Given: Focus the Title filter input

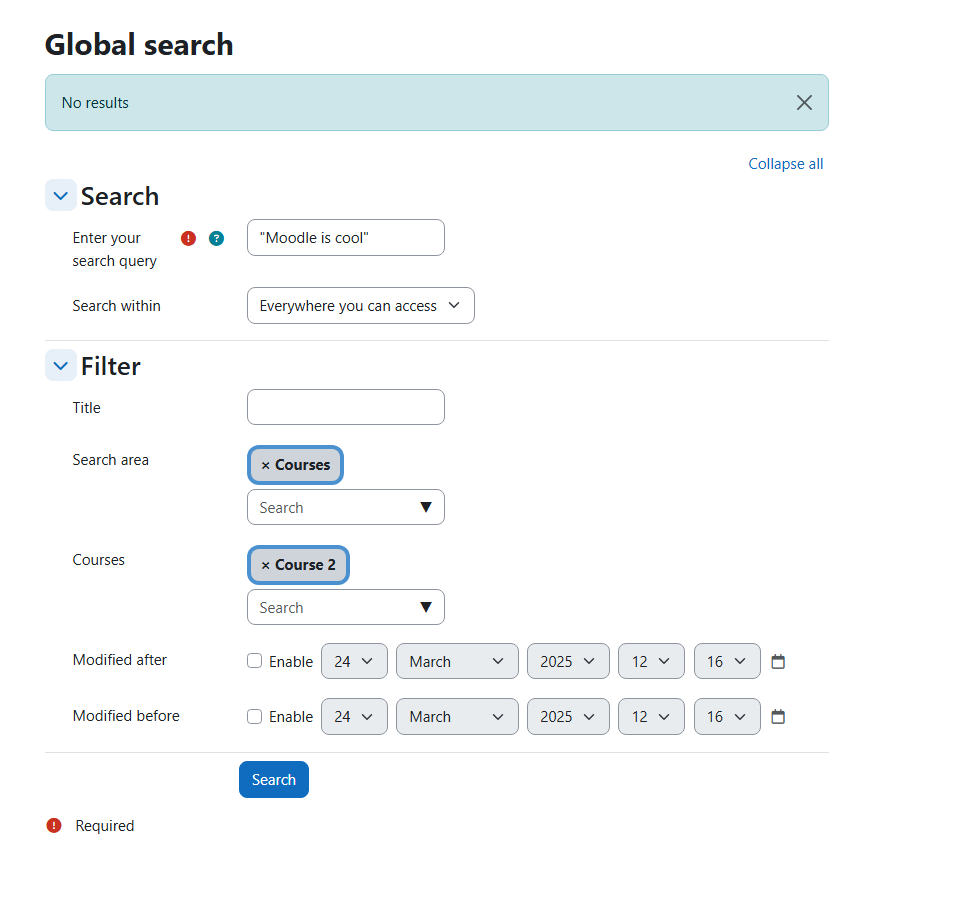Looking at the screenshot, I should coord(345,407).
